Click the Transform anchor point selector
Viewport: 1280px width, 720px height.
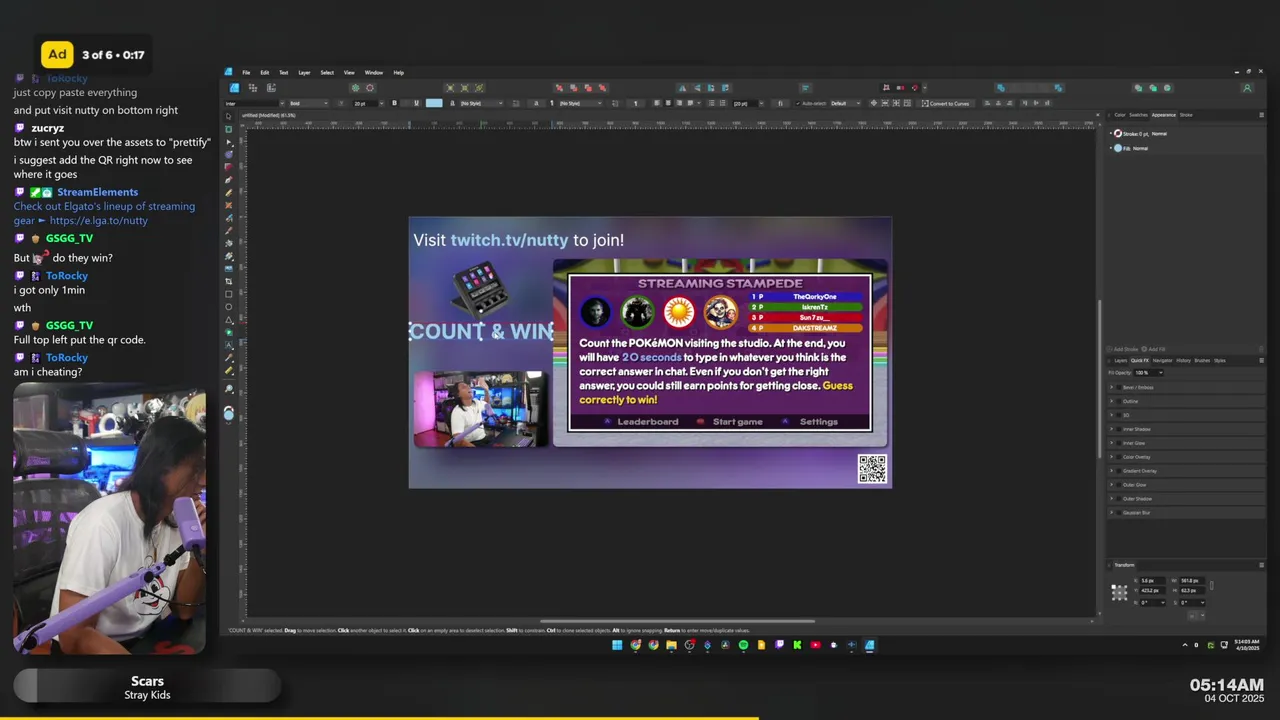[x=1119, y=593]
